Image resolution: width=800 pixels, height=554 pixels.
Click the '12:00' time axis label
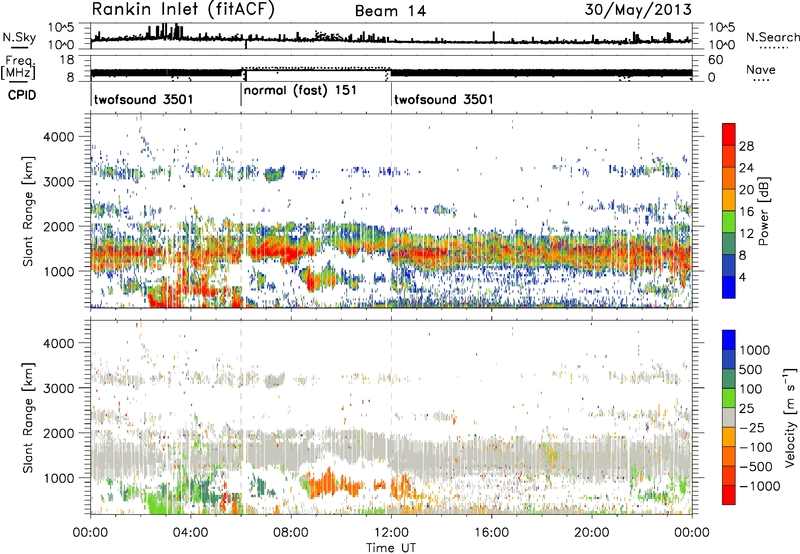pos(391,533)
